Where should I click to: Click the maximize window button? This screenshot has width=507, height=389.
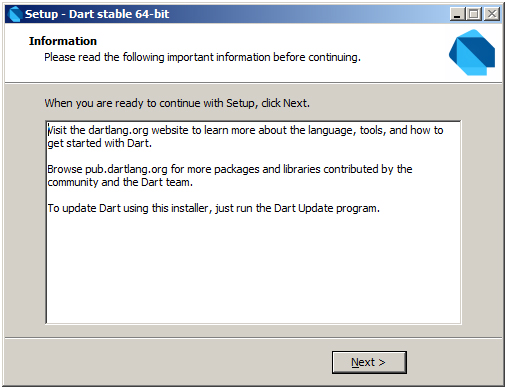(x=474, y=14)
